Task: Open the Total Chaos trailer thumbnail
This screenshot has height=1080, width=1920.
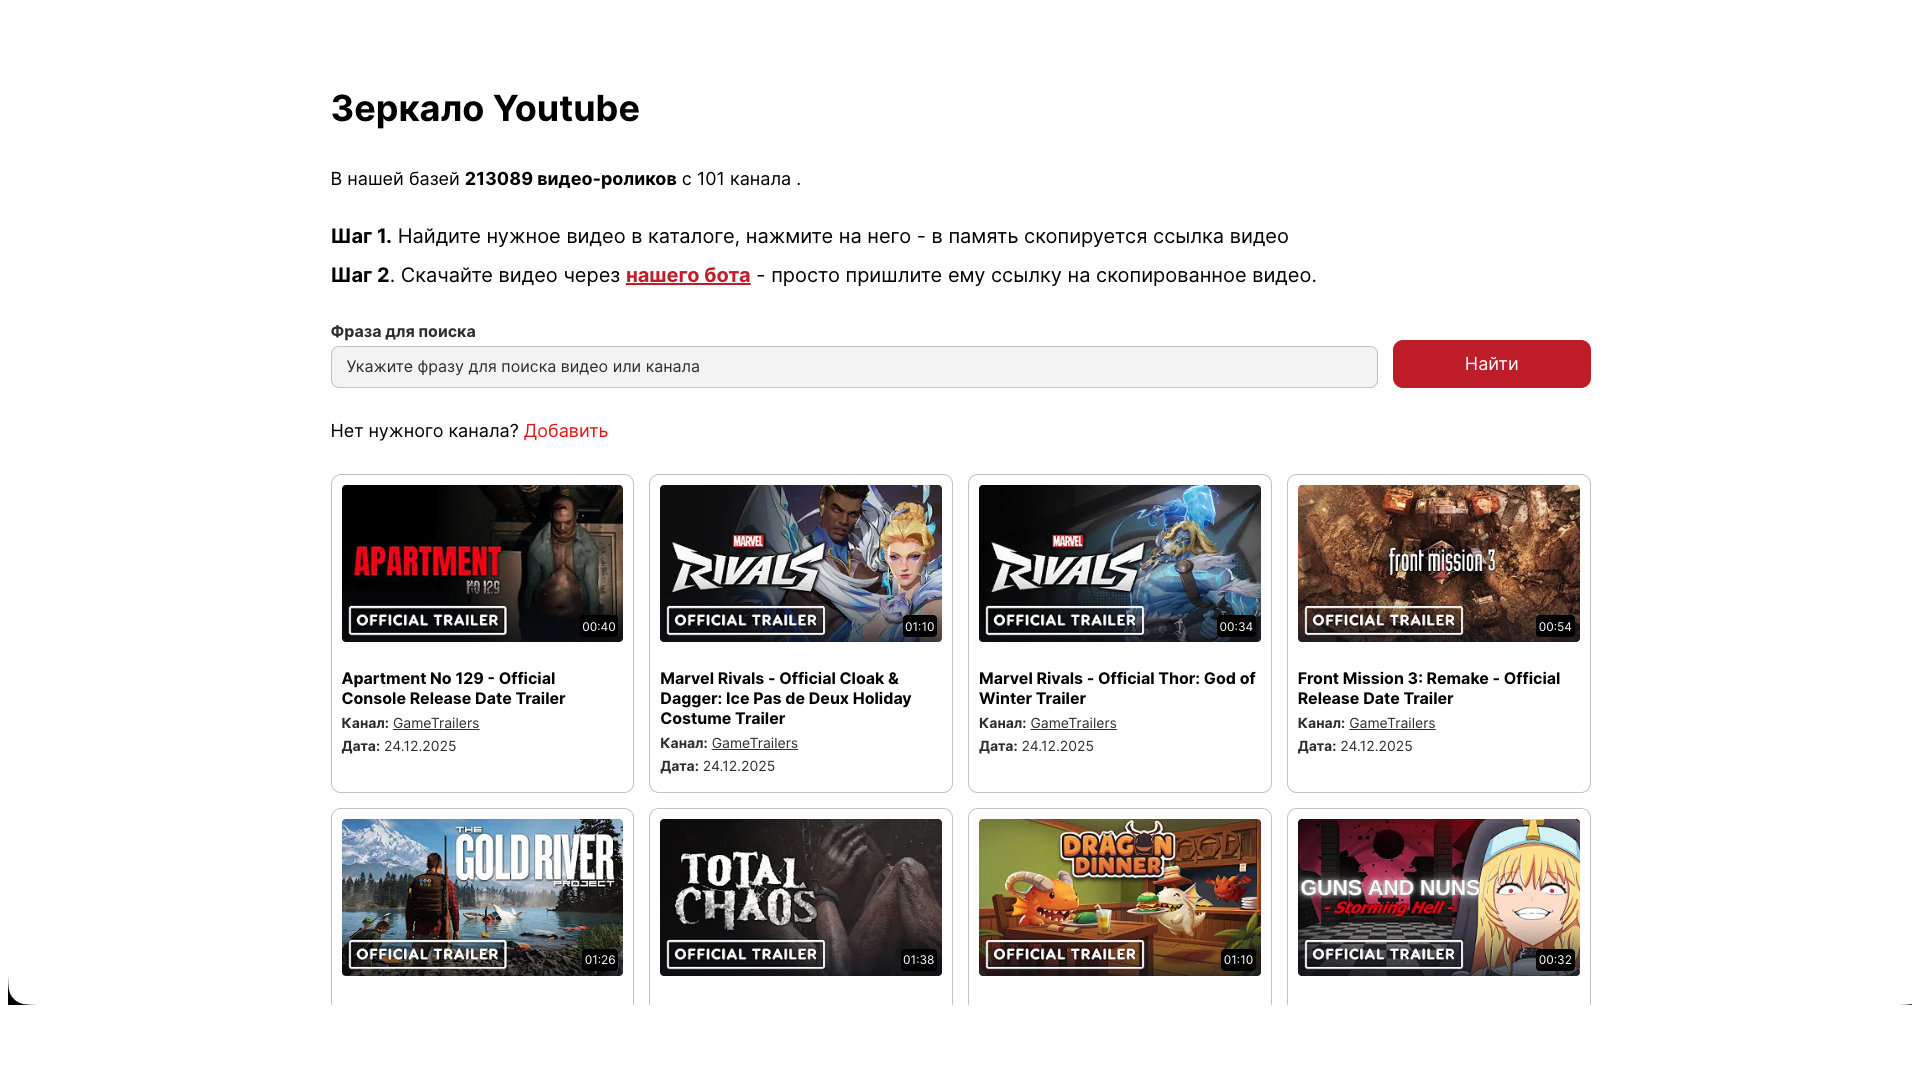Action: [801, 897]
